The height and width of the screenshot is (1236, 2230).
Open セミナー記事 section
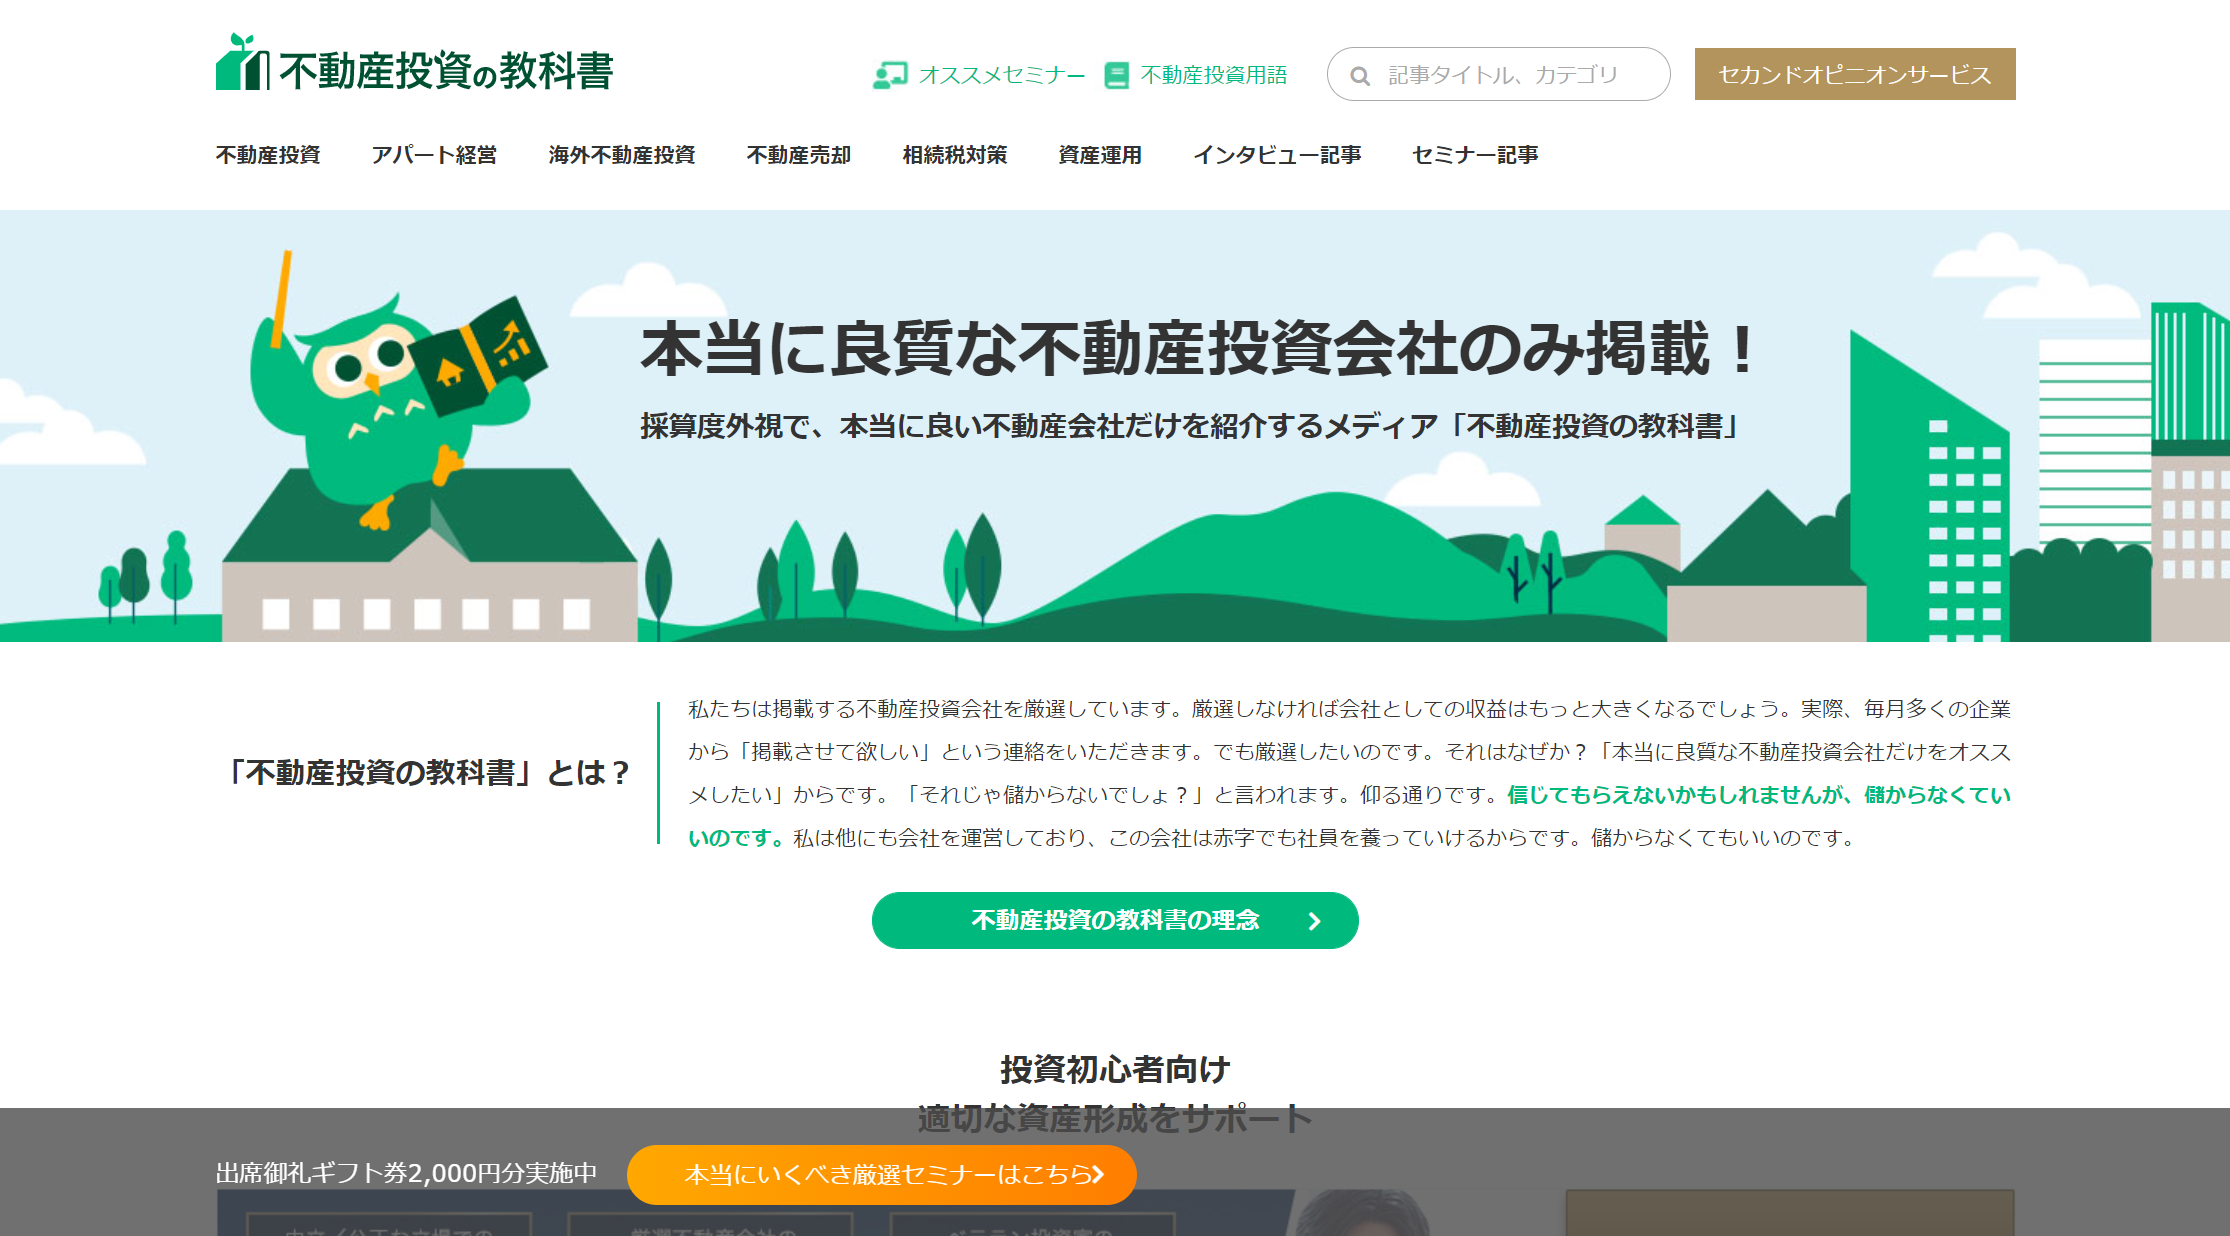(x=1474, y=155)
